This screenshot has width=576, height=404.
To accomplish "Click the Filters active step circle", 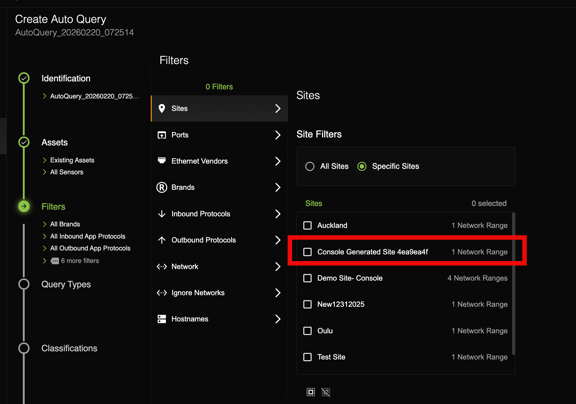I will [x=24, y=206].
